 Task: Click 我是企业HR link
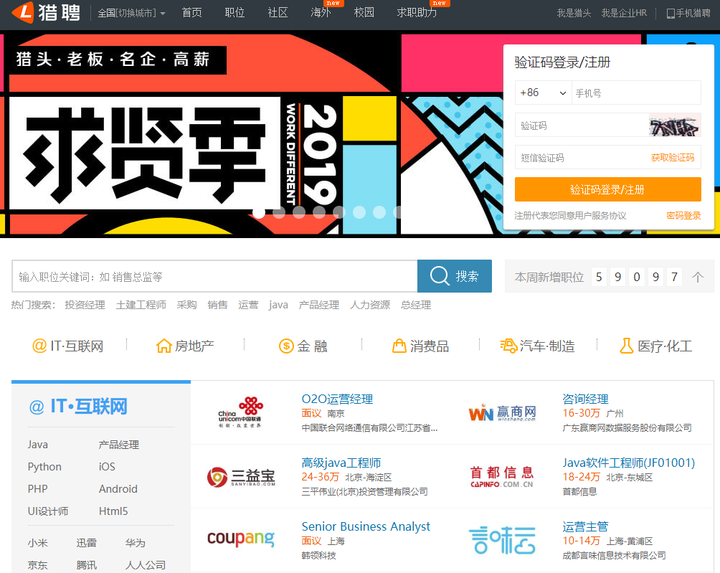click(624, 13)
